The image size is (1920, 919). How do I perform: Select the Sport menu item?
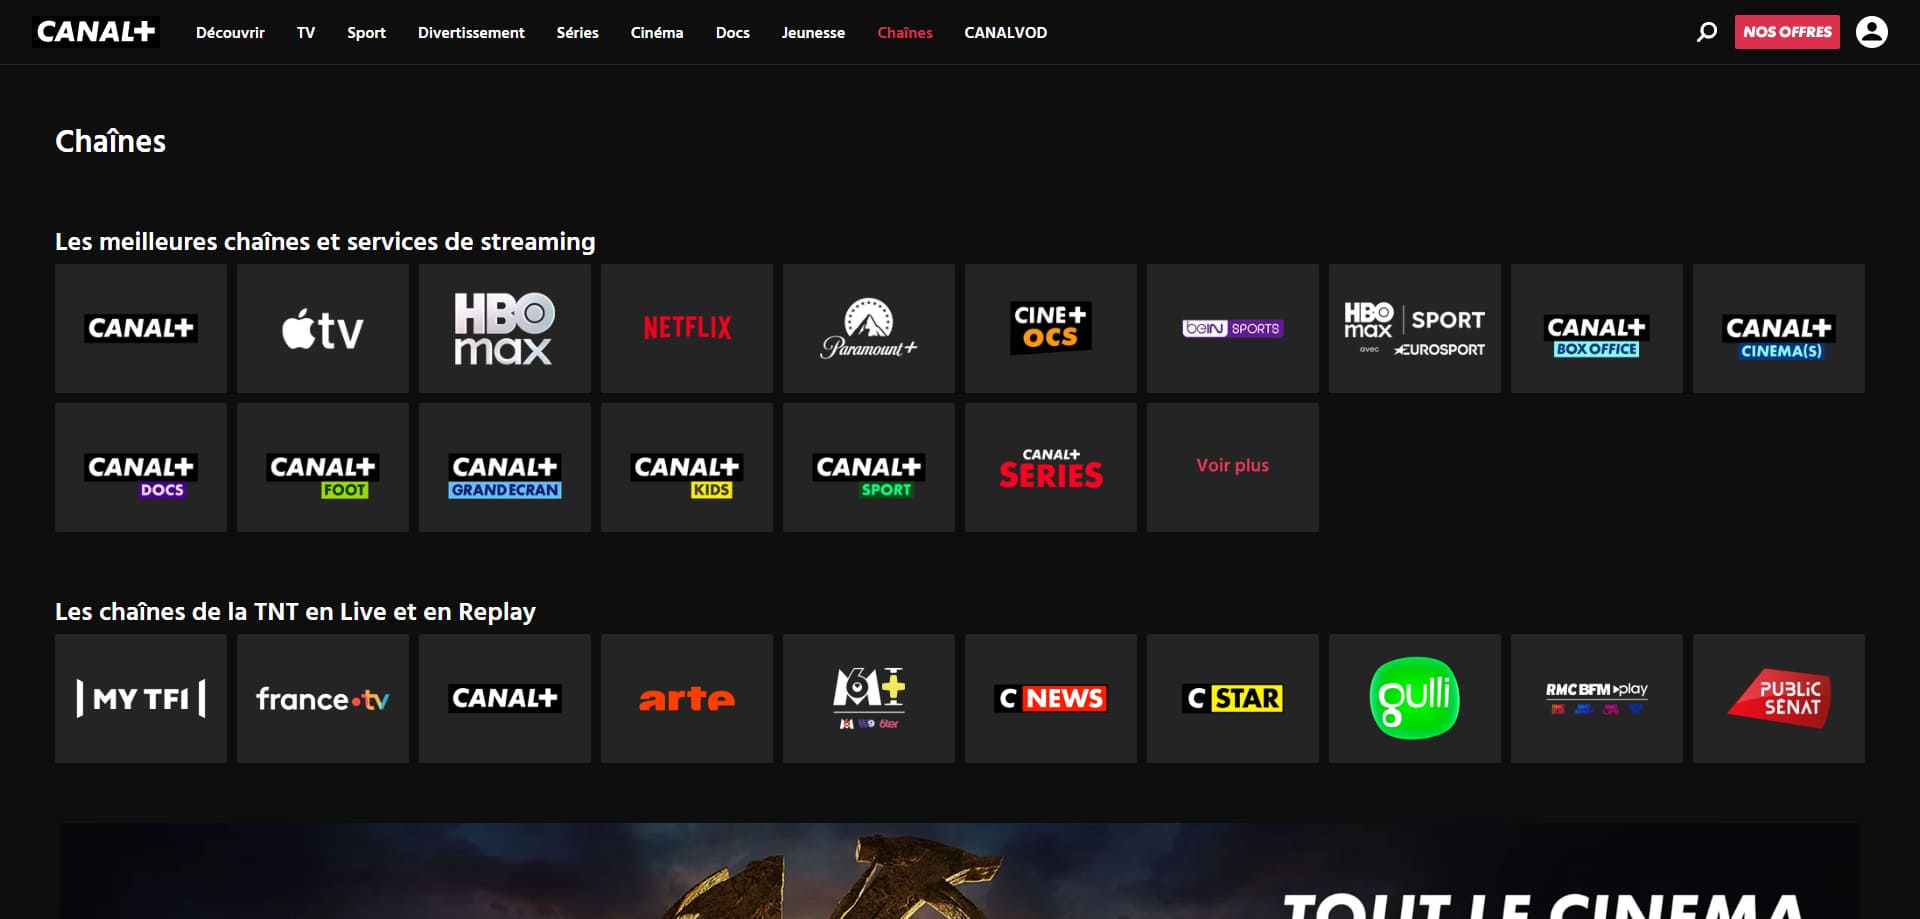point(366,33)
